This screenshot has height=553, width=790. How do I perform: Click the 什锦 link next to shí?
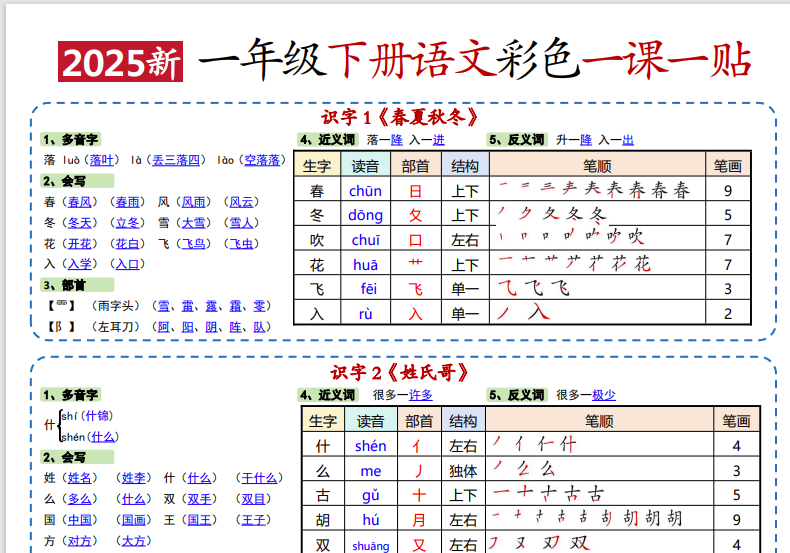click(97, 416)
